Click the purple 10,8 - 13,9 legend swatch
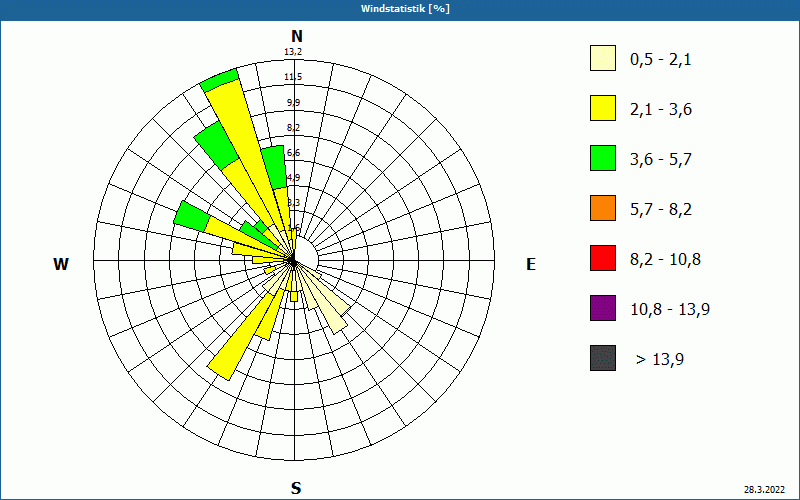Viewport: 800px width, 500px height. [603, 308]
